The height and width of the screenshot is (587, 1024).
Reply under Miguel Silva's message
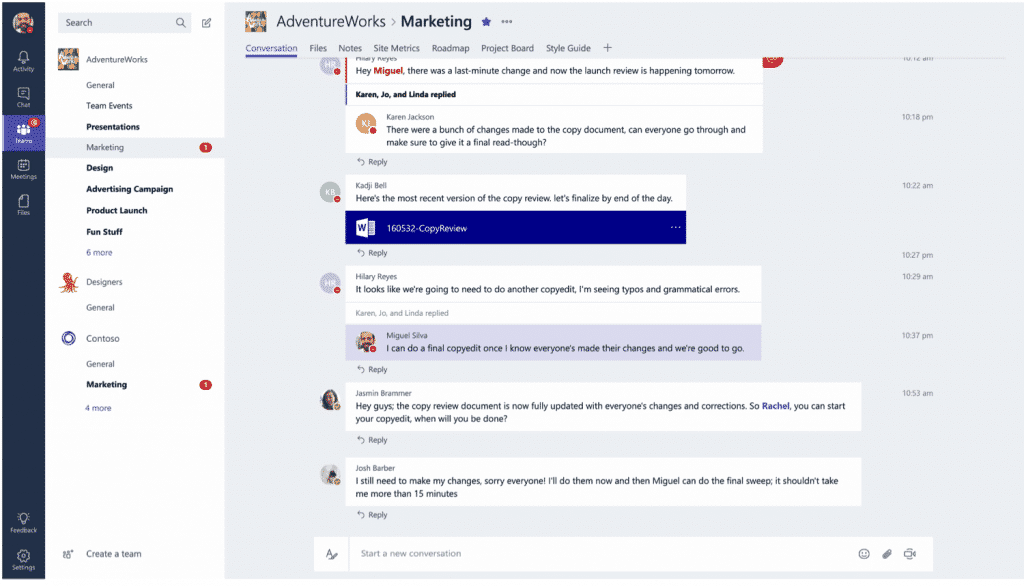click(372, 370)
